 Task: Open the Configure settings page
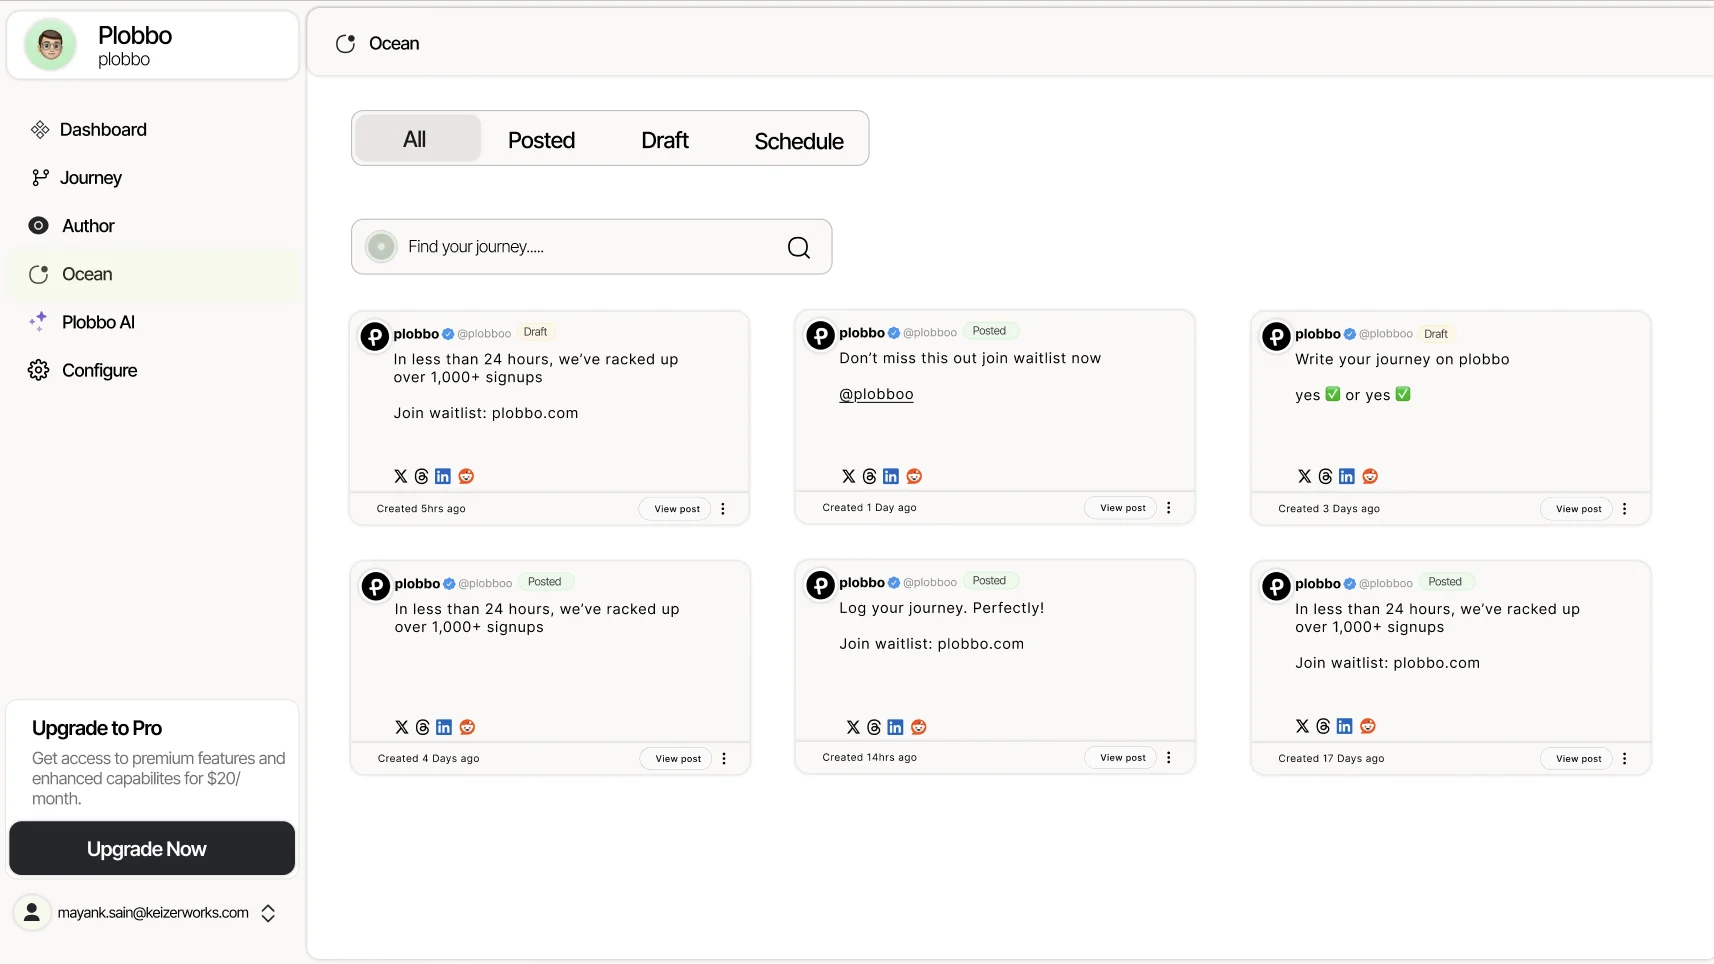[152, 370]
